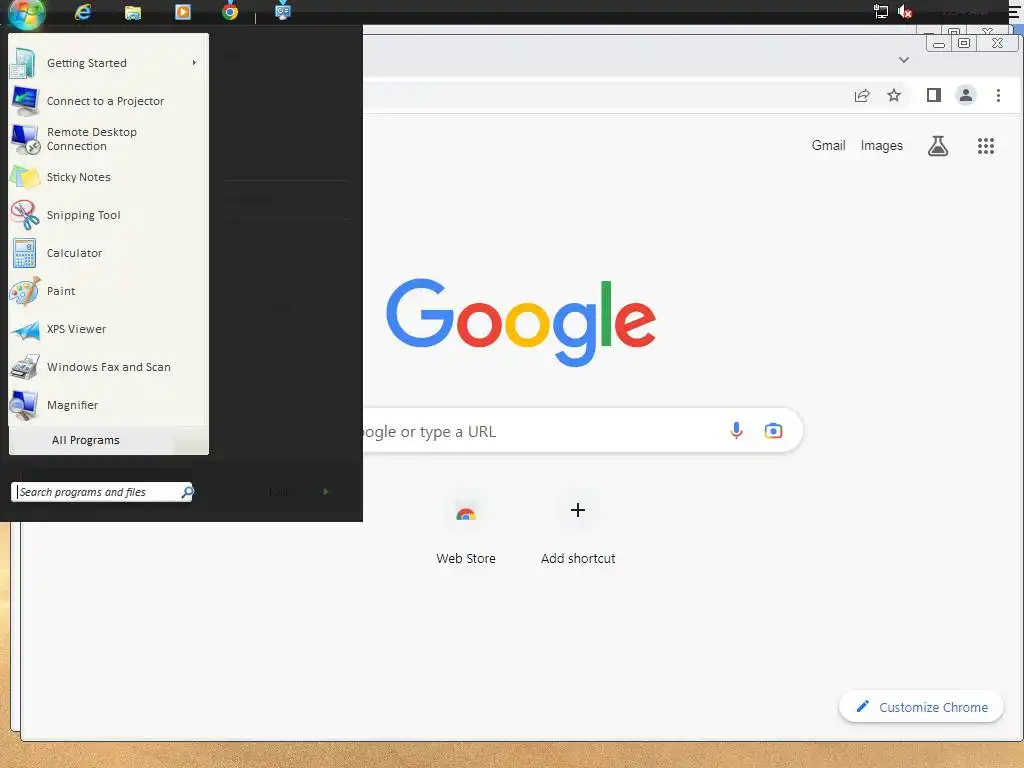Click Customize Chrome button

pos(921,707)
